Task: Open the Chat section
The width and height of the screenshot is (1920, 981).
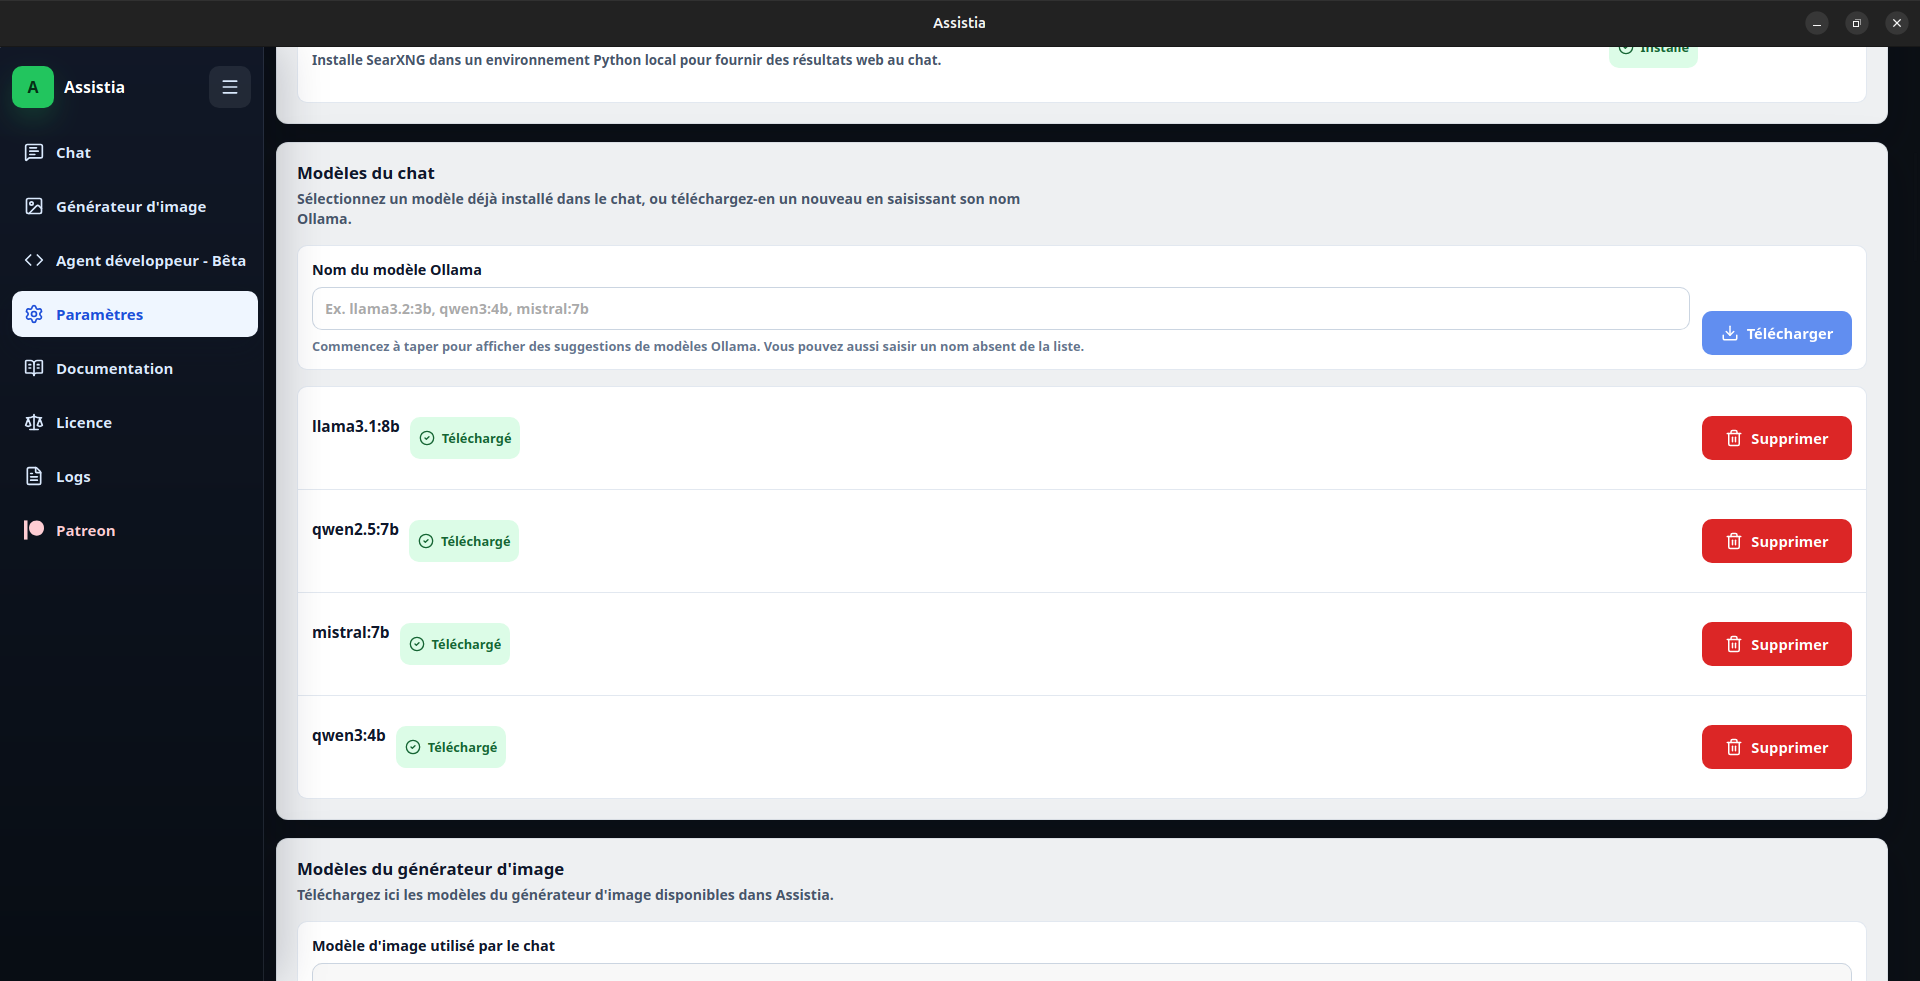Action: pyautogui.click(x=135, y=152)
